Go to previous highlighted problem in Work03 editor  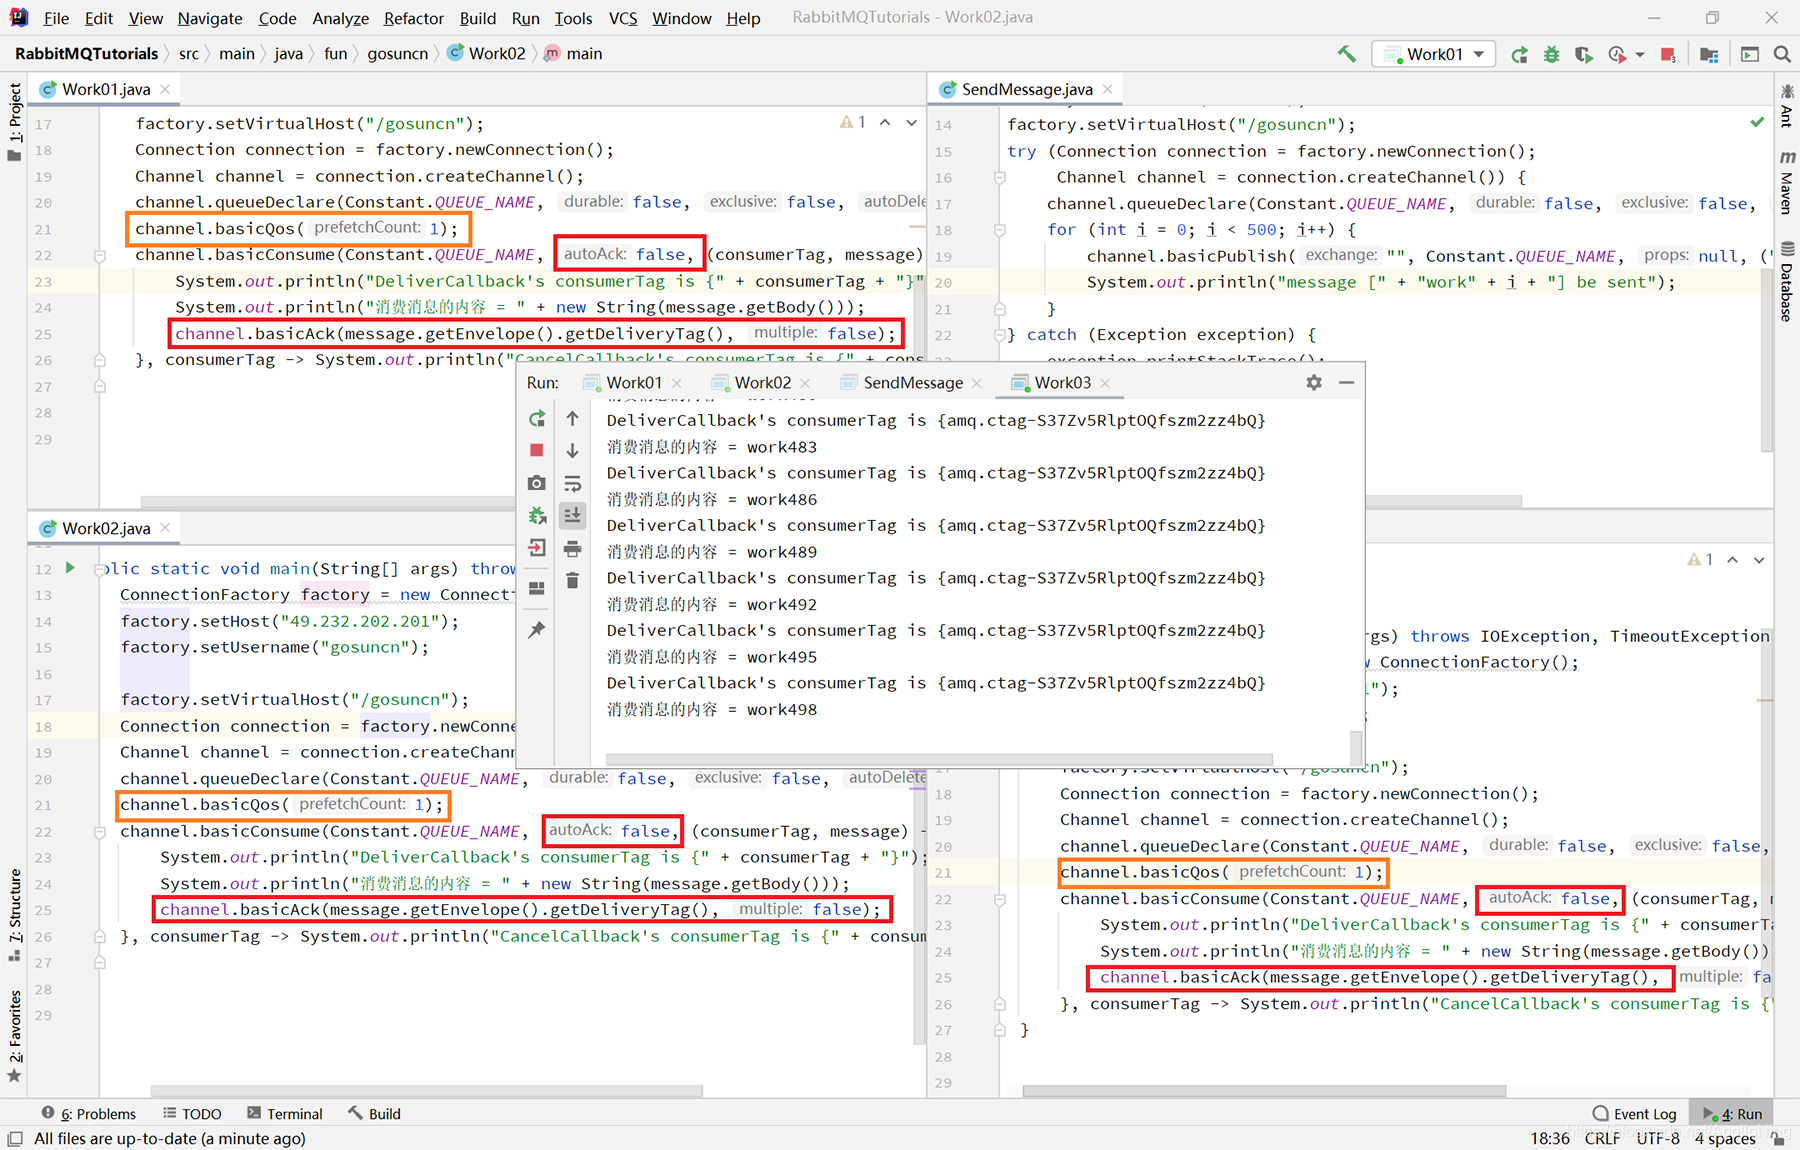click(x=1732, y=560)
